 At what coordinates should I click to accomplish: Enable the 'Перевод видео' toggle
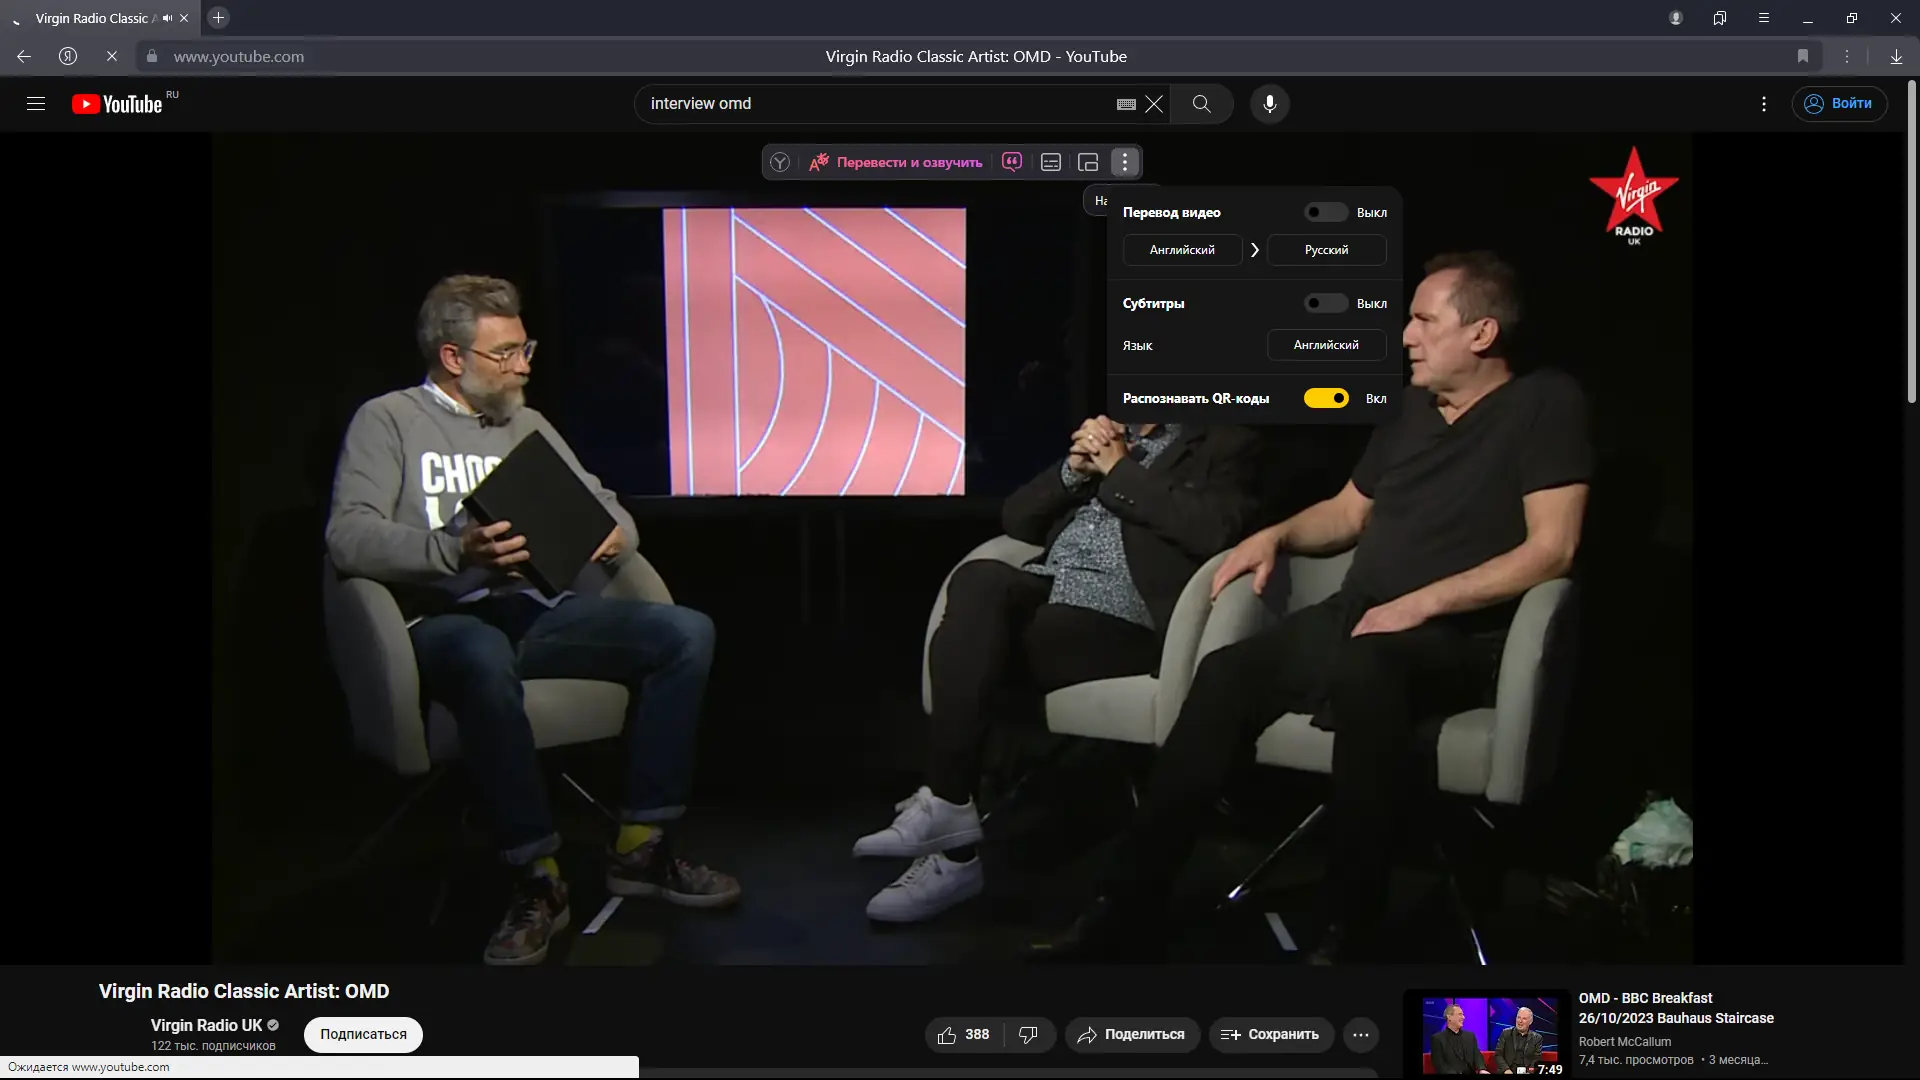tap(1326, 212)
